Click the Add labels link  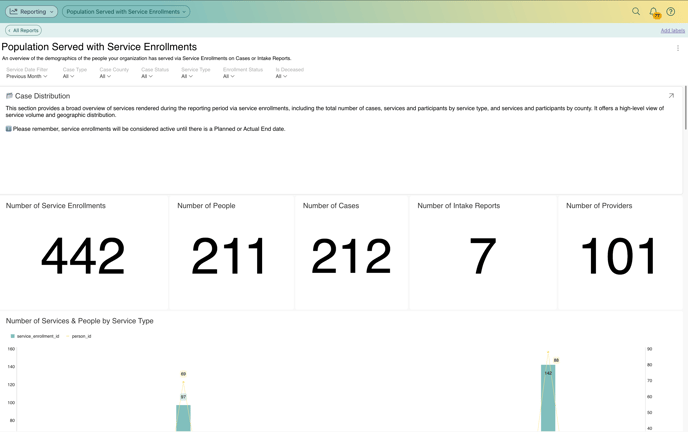coord(672,31)
